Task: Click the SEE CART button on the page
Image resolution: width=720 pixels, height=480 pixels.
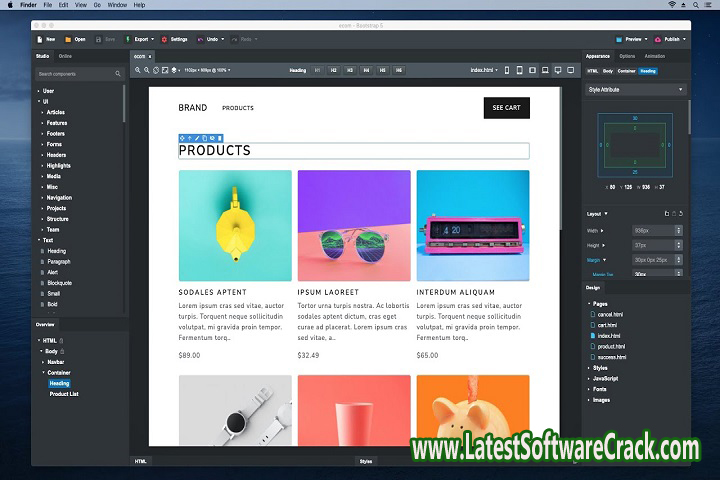Action: [x=506, y=108]
